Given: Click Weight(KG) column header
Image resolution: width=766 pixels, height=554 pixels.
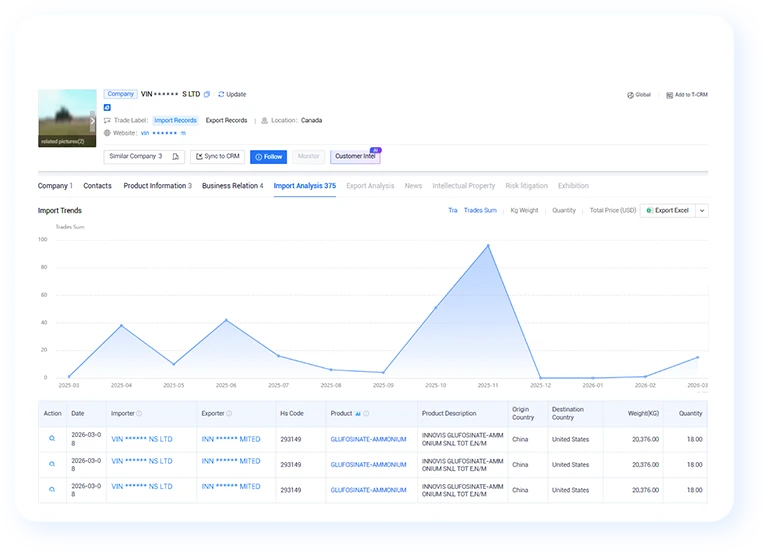Looking at the screenshot, I should (x=643, y=414).
